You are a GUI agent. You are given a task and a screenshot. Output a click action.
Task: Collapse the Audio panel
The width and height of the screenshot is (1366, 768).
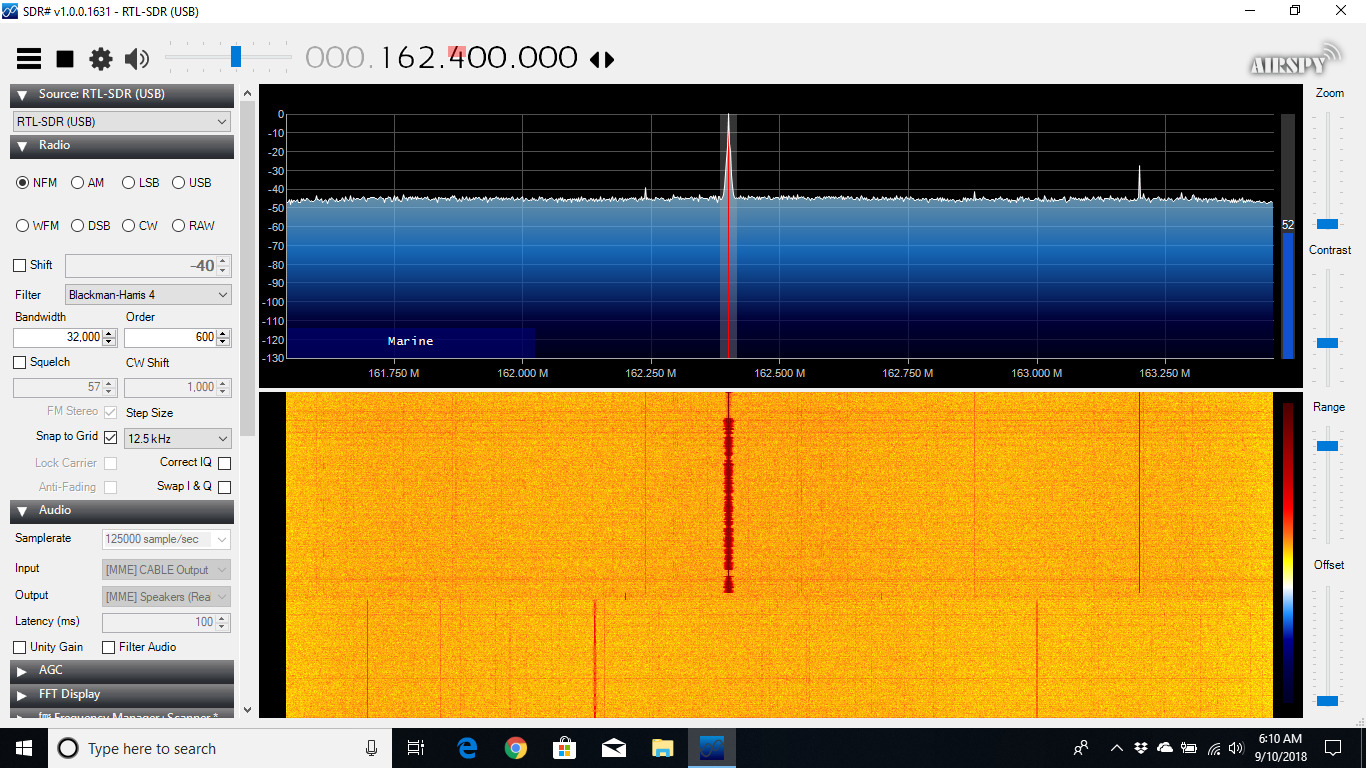coord(122,511)
